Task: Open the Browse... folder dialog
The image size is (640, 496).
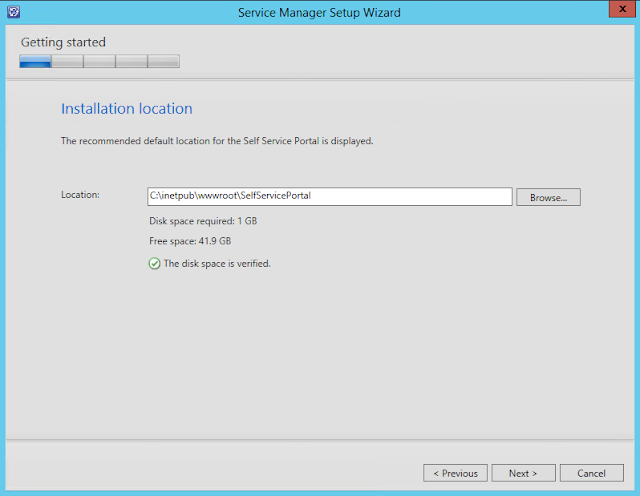Action: coord(548,197)
